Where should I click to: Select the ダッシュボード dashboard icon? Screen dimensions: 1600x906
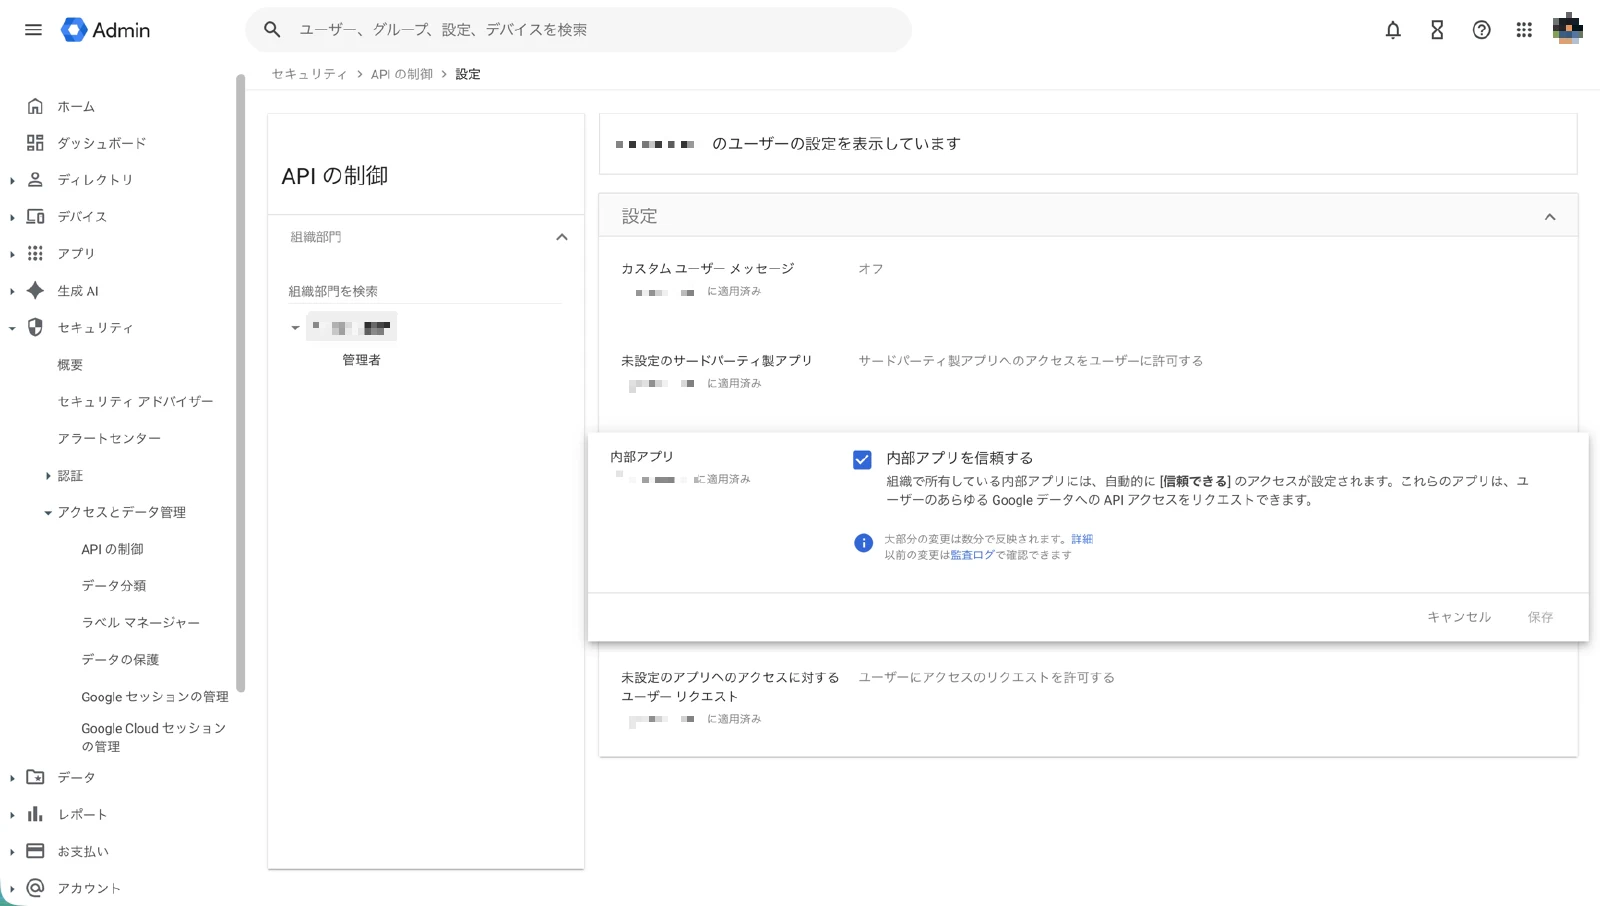pos(35,142)
